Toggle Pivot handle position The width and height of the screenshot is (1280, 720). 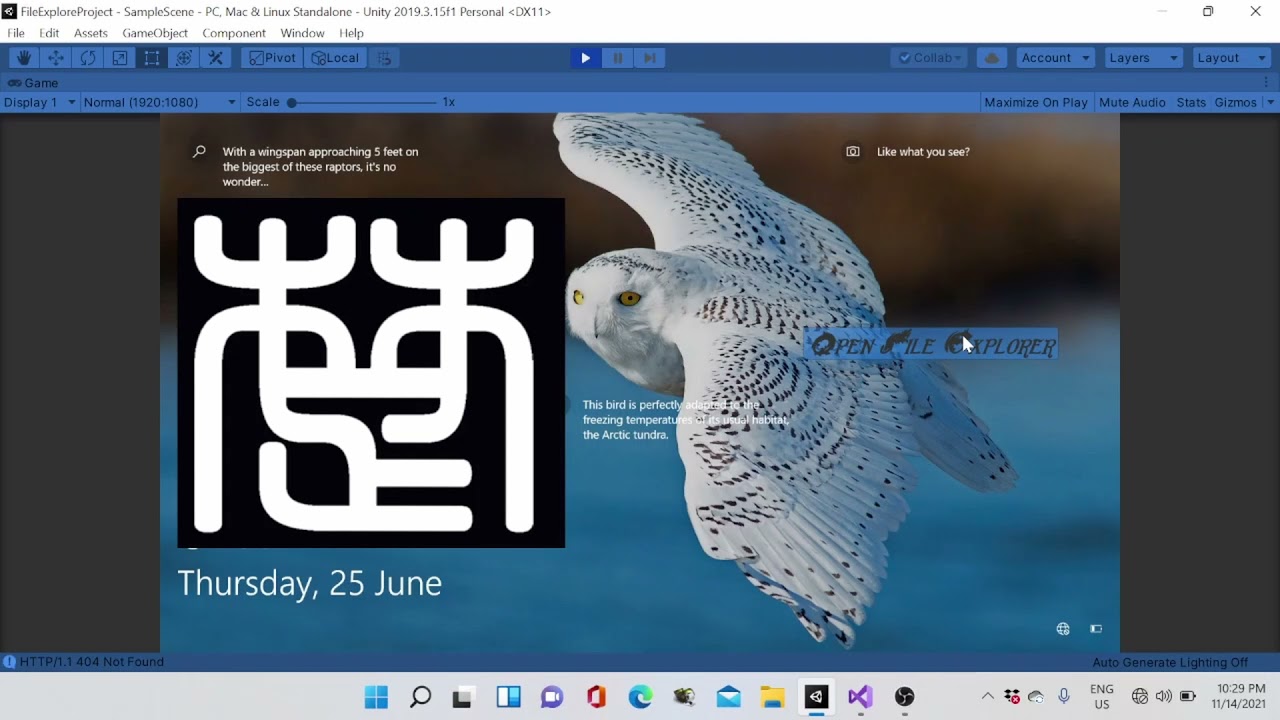pyautogui.click(x=273, y=58)
